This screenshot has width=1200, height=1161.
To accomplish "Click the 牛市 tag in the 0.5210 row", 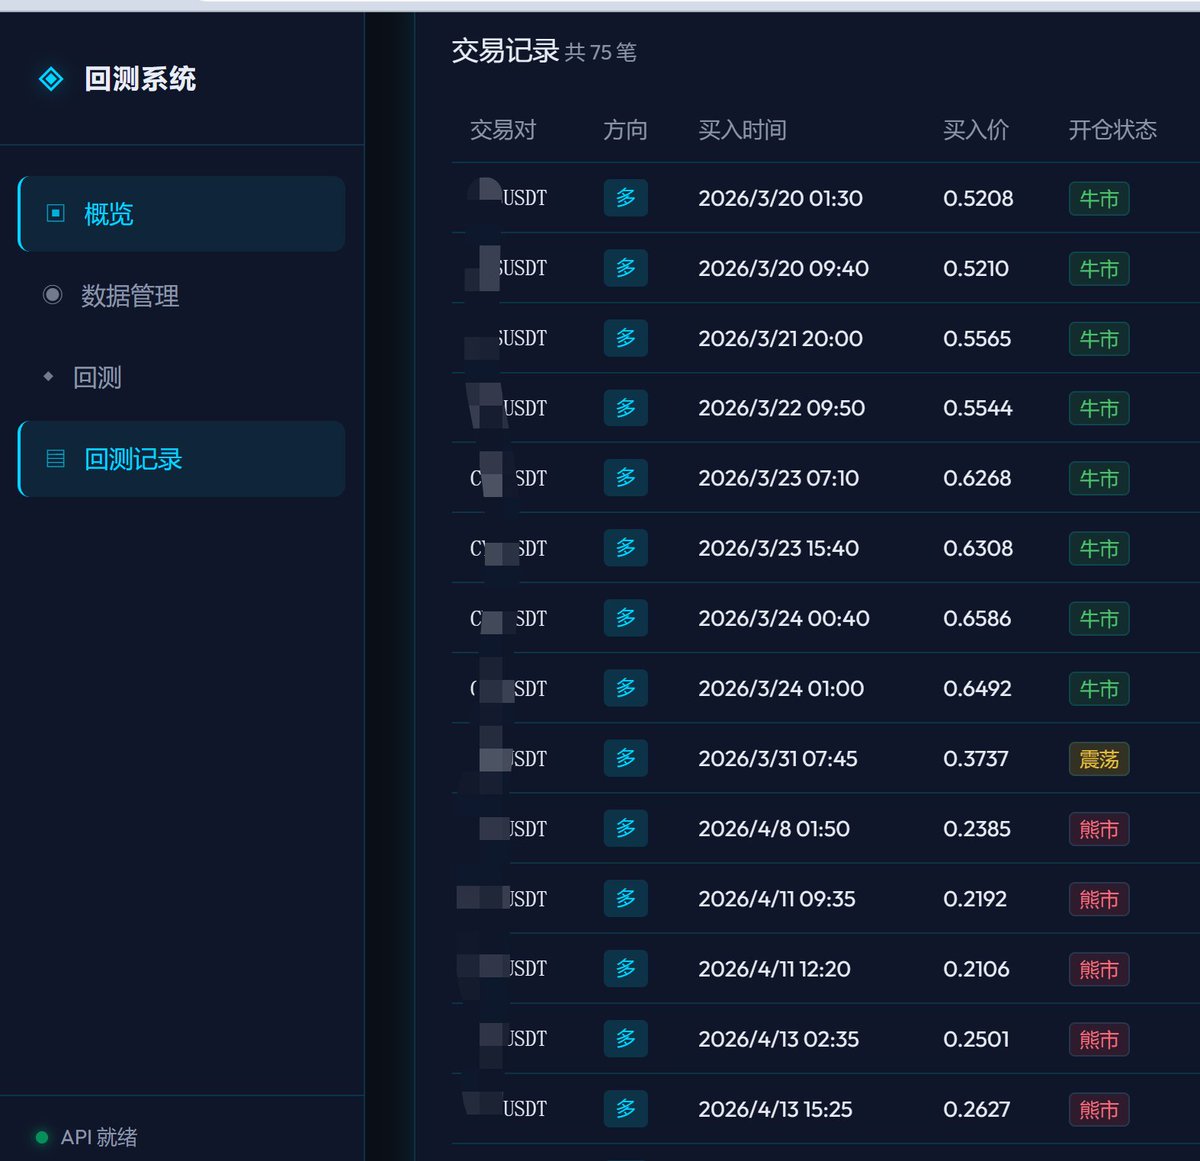I will 1099,269.
